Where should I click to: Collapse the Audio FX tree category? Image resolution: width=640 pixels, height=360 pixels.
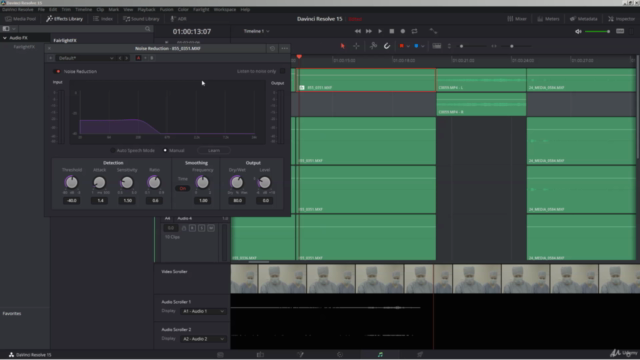point(5,38)
